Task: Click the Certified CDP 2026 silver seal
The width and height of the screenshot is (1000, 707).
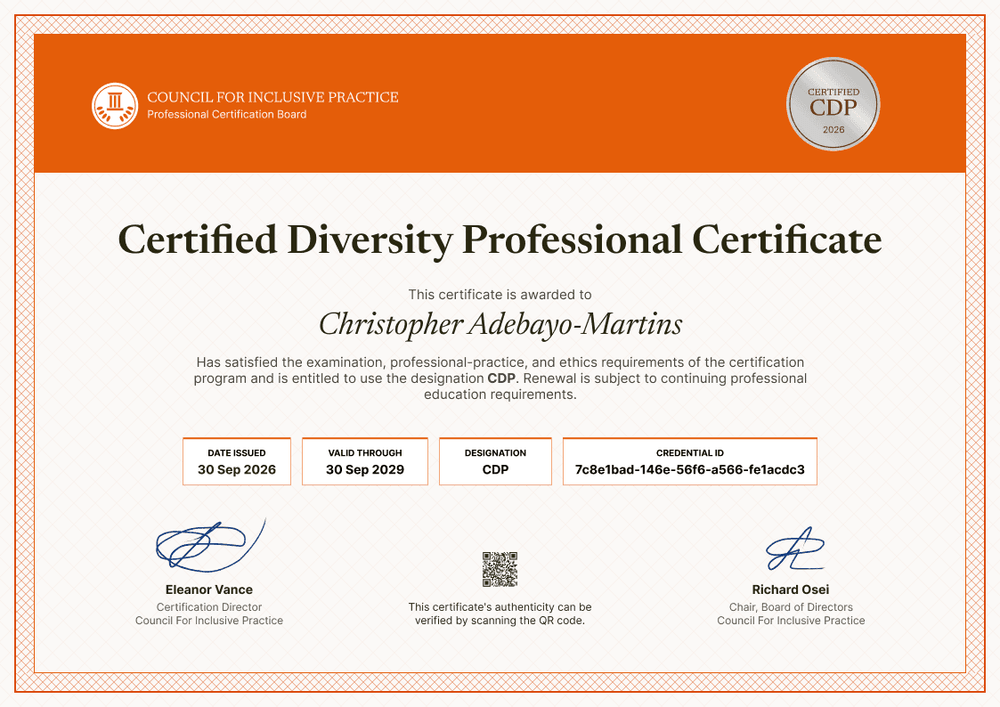Action: point(833,104)
